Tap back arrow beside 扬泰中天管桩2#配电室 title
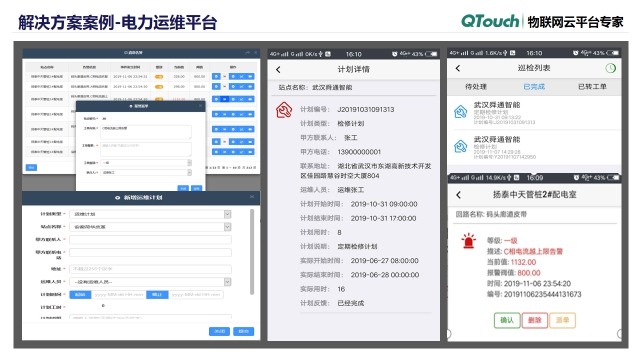 tap(458, 195)
